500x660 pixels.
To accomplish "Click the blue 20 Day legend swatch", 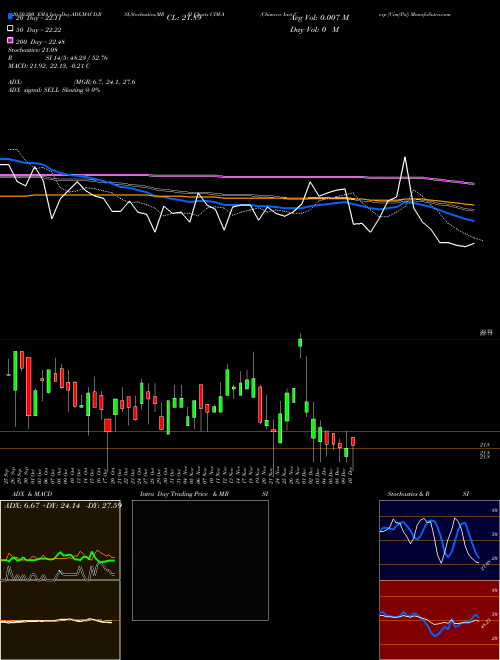I will point(10,16).
